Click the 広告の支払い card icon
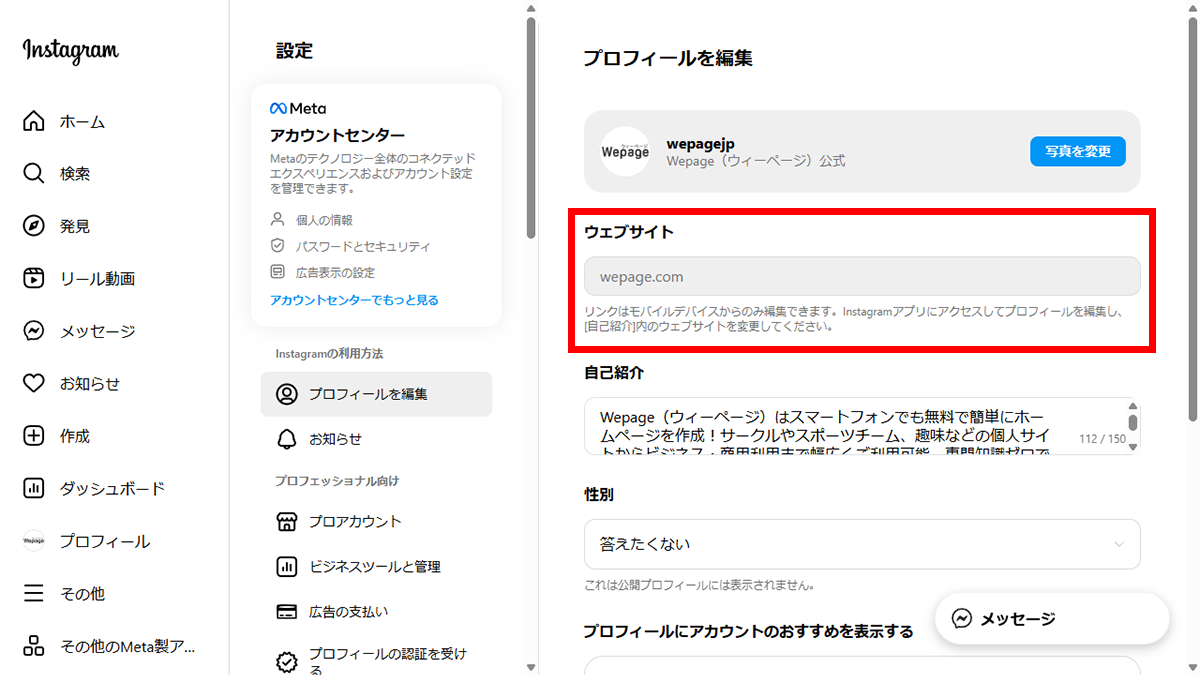The height and width of the screenshot is (675, 1200). [287, 611]
